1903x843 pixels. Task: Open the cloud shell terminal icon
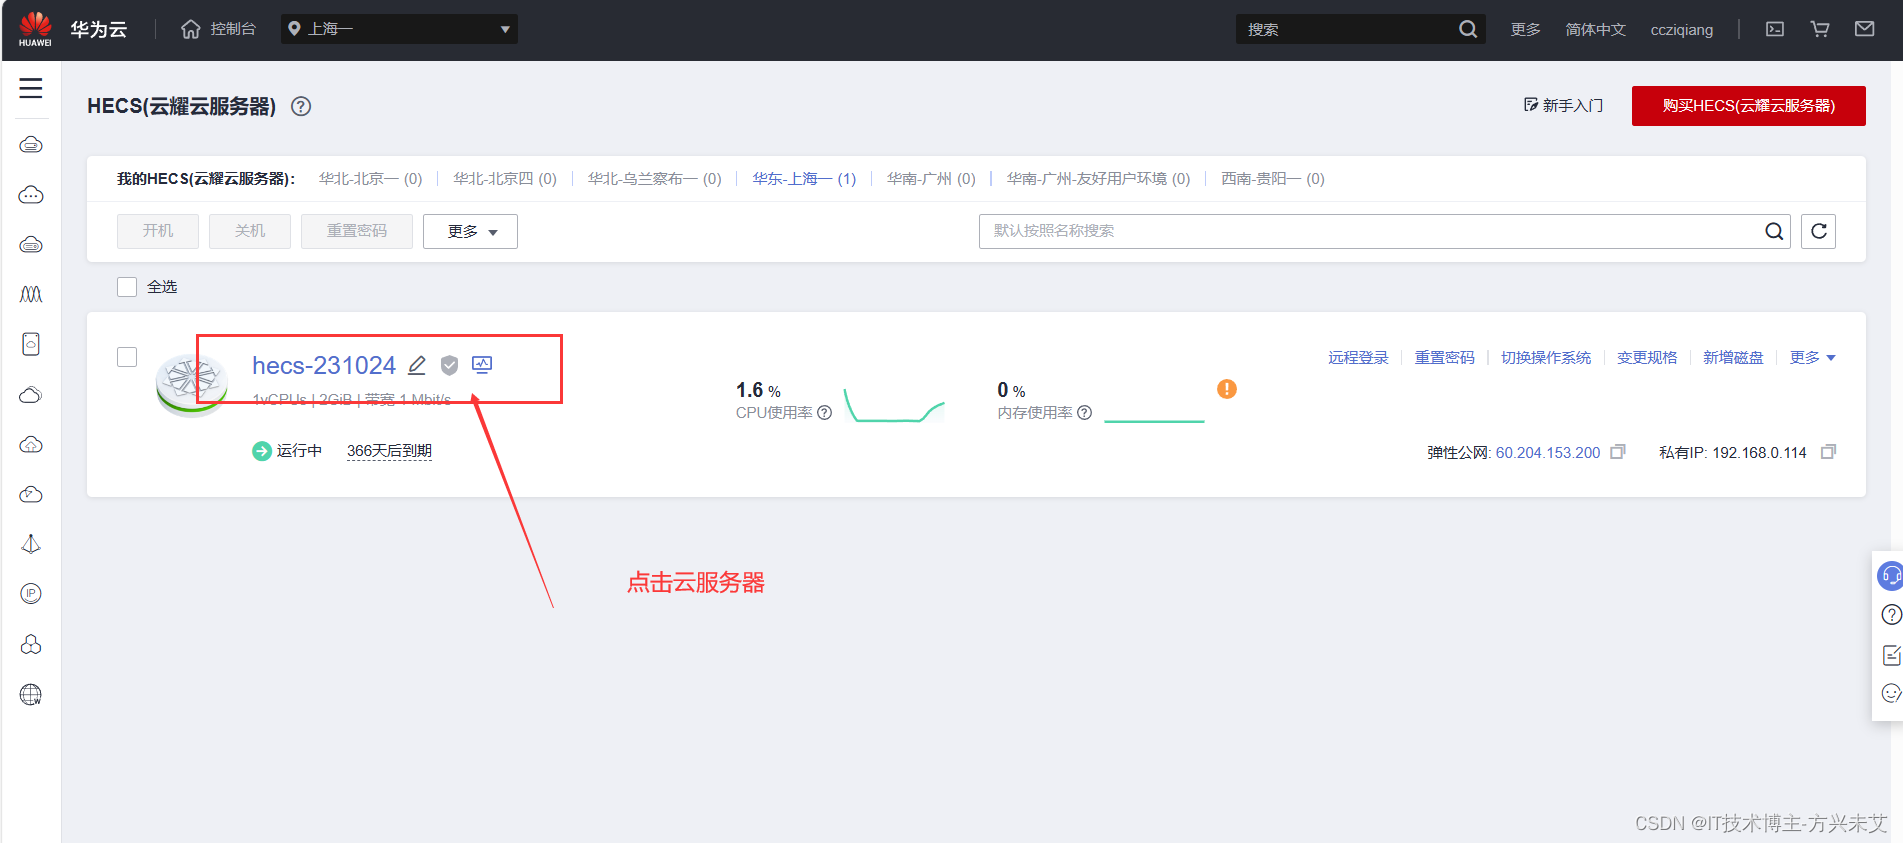(x=1775, y=29)
